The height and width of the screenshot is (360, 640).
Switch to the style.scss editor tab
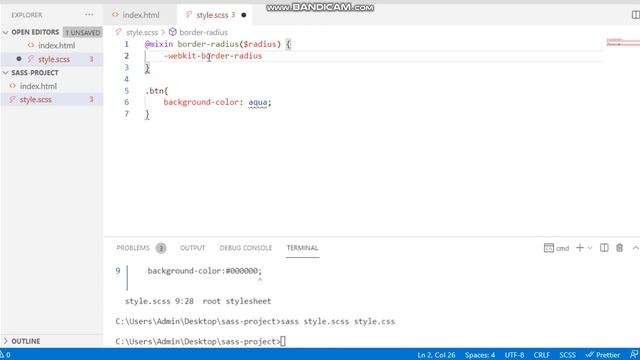tap(212, 15)
